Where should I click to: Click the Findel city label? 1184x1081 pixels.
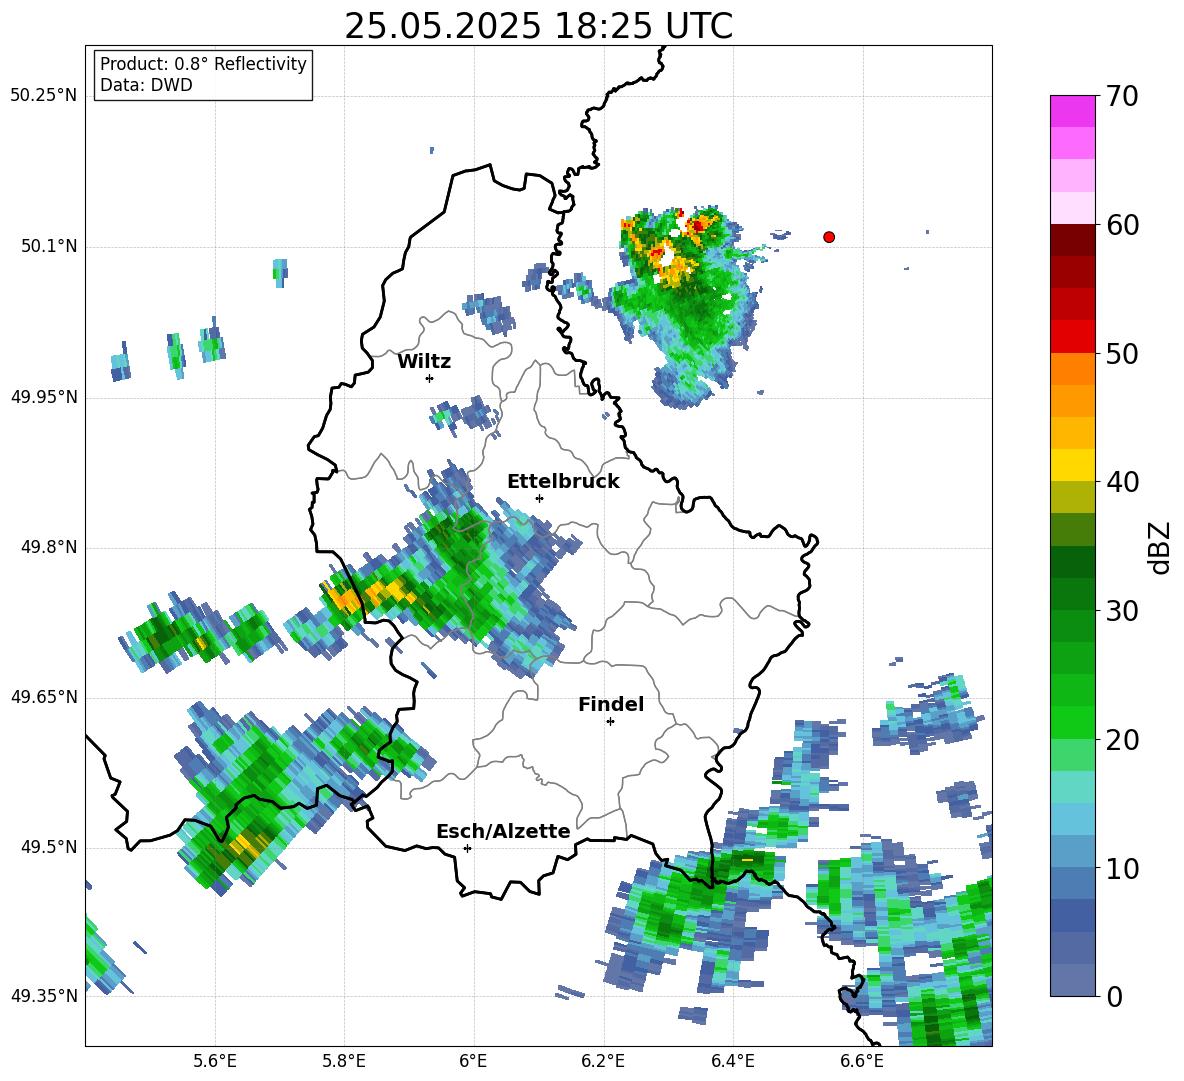pos(611,704)
